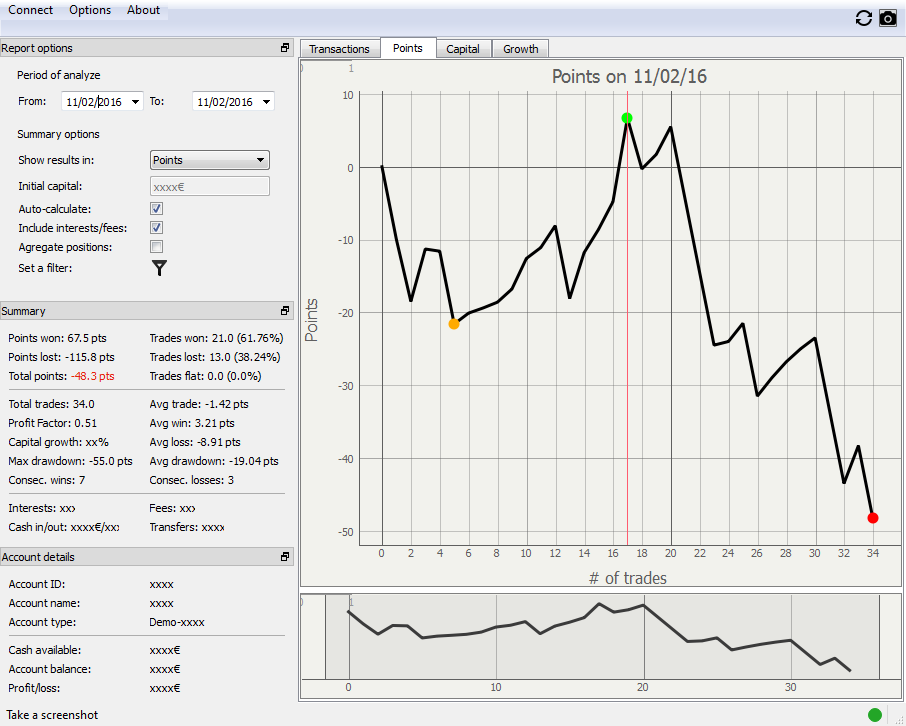Enable the Agregate positions checkbox

tap(157, 247)
